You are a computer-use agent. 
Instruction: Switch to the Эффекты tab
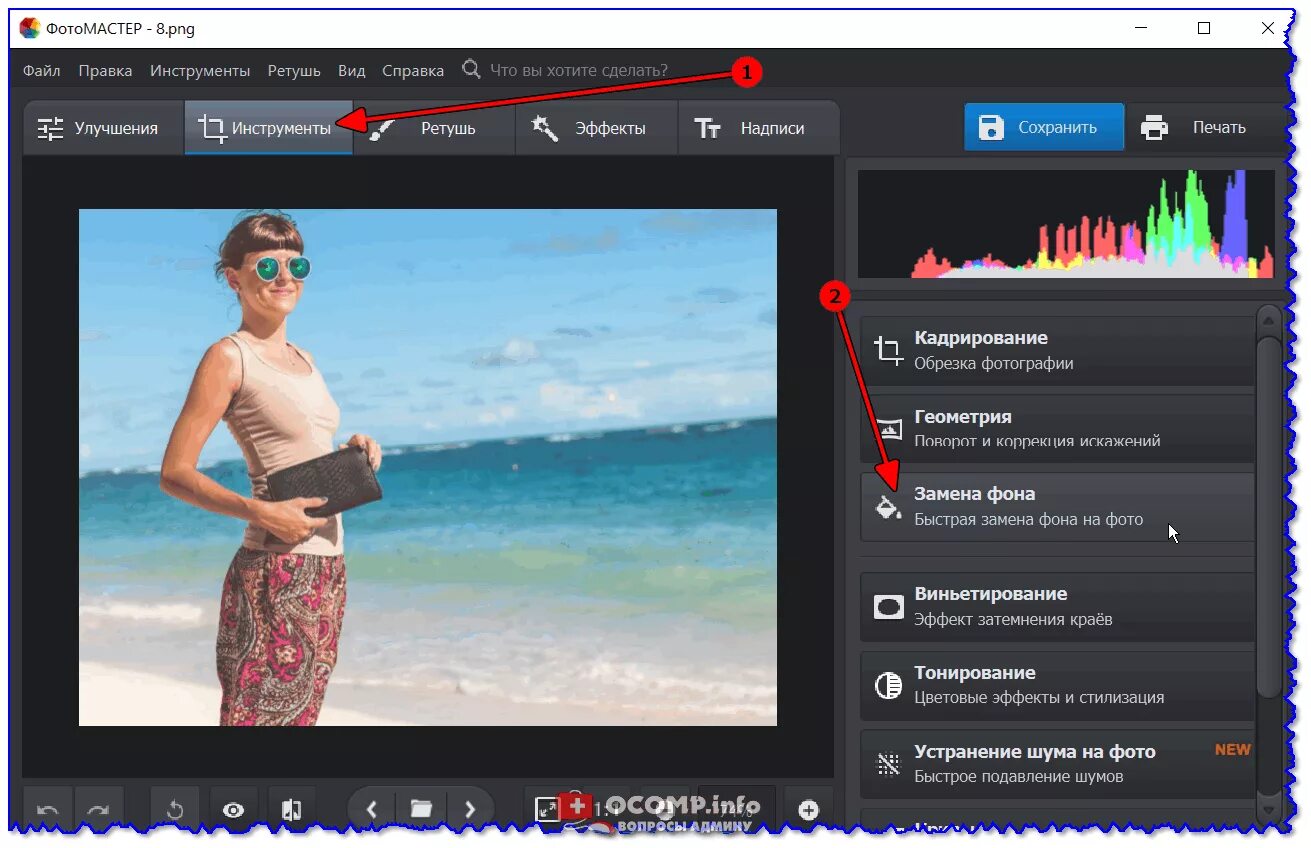pyautogui.click(x=596, y=128)
